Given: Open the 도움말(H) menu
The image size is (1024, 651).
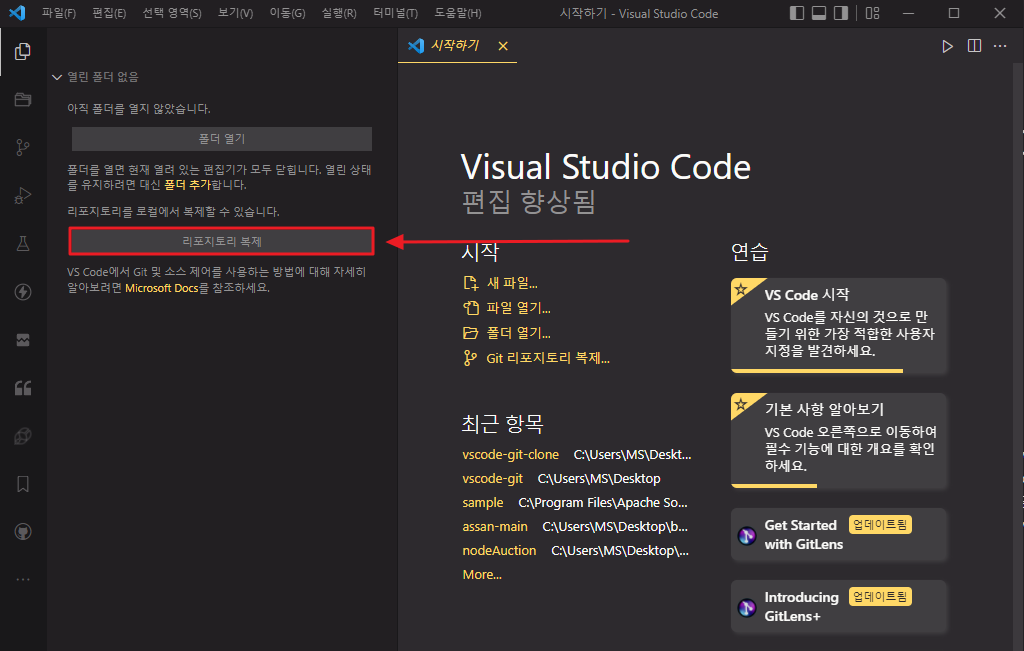Looking at the screenshot, I should 458,13.
